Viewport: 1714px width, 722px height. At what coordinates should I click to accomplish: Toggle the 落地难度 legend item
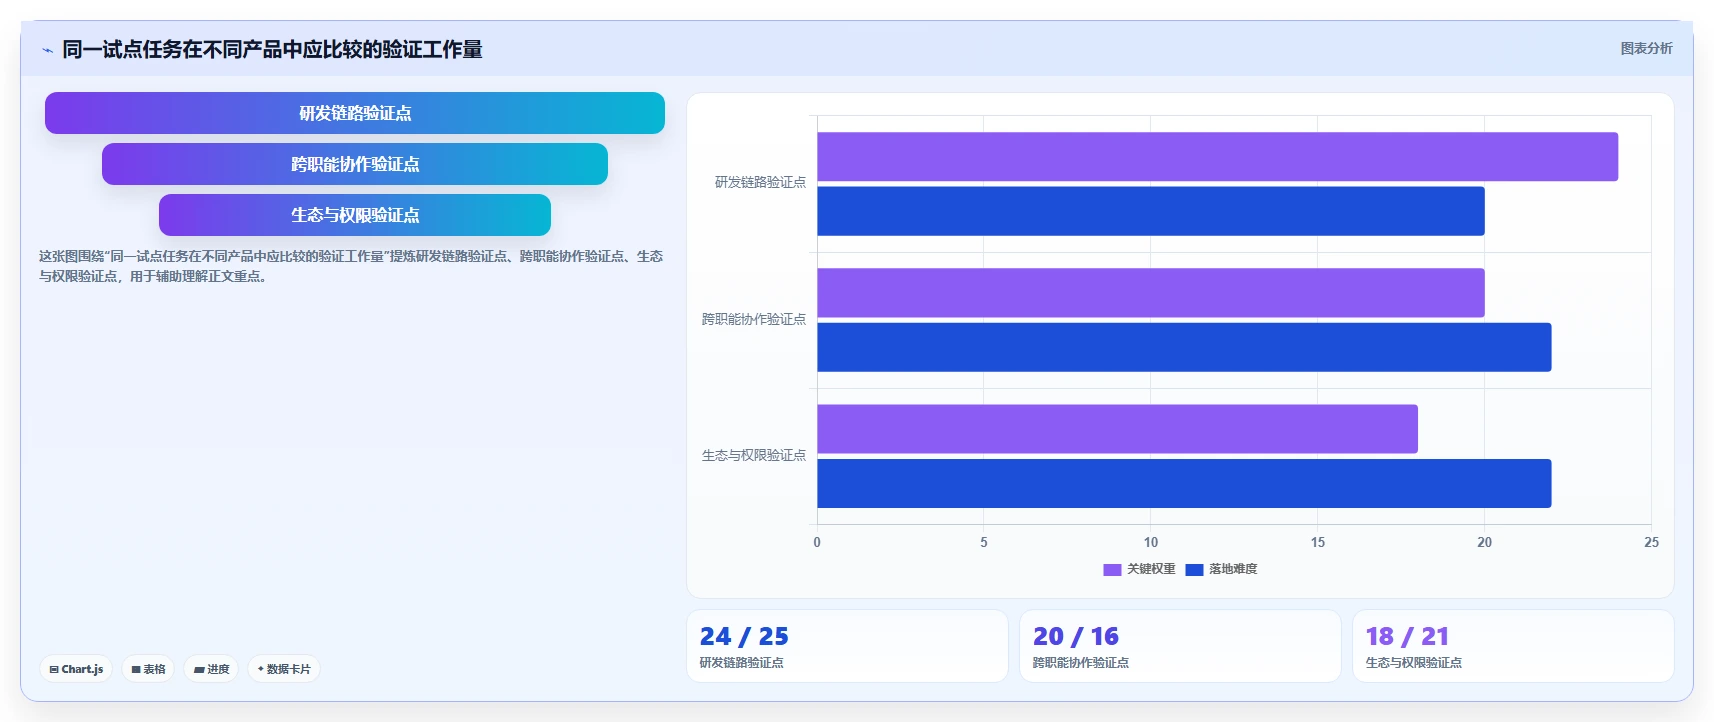pyautogui.click(x=1221, y=569)
